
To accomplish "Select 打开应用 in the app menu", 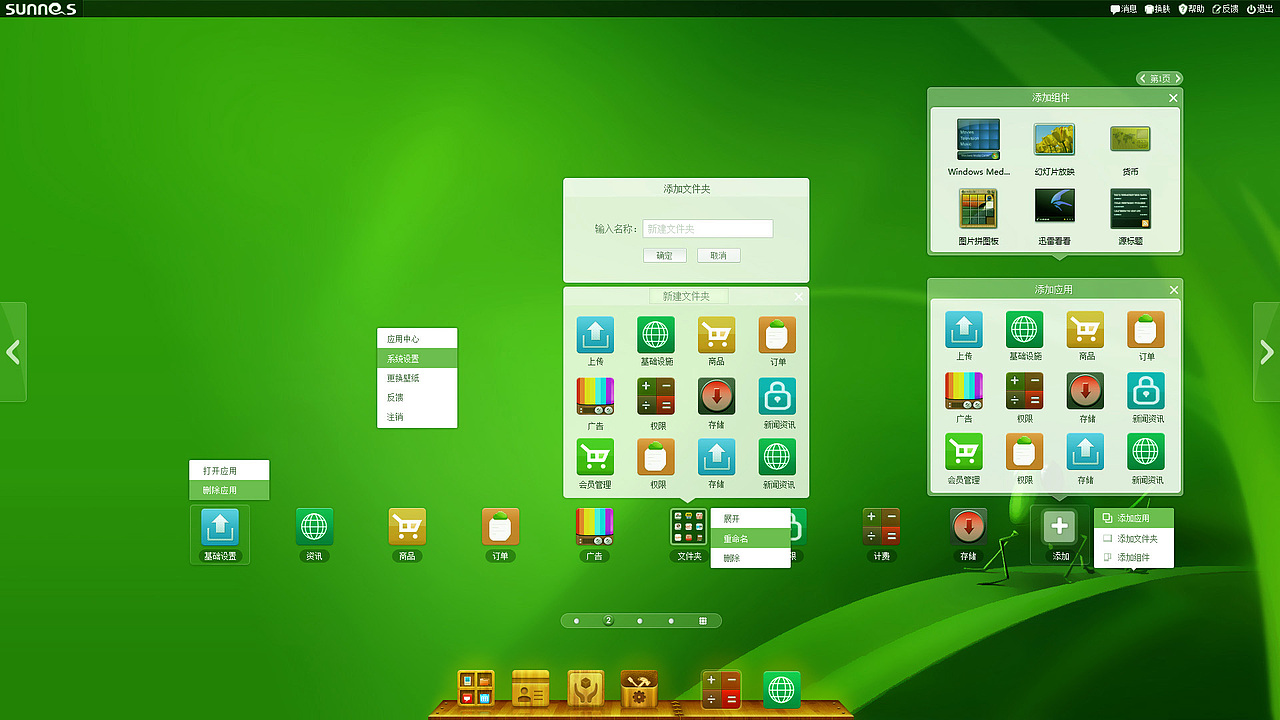I will click(229, 471).
